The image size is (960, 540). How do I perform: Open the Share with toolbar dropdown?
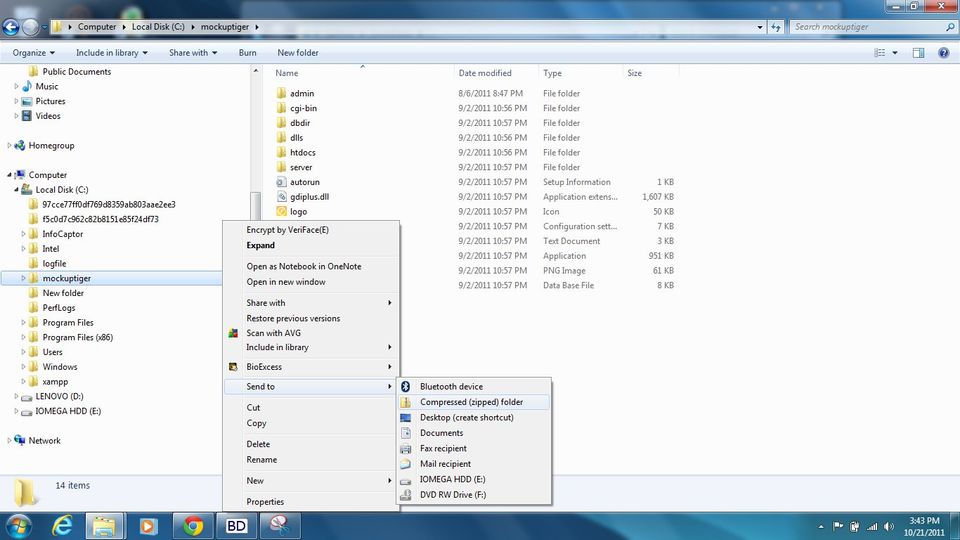tap(193, 53)
